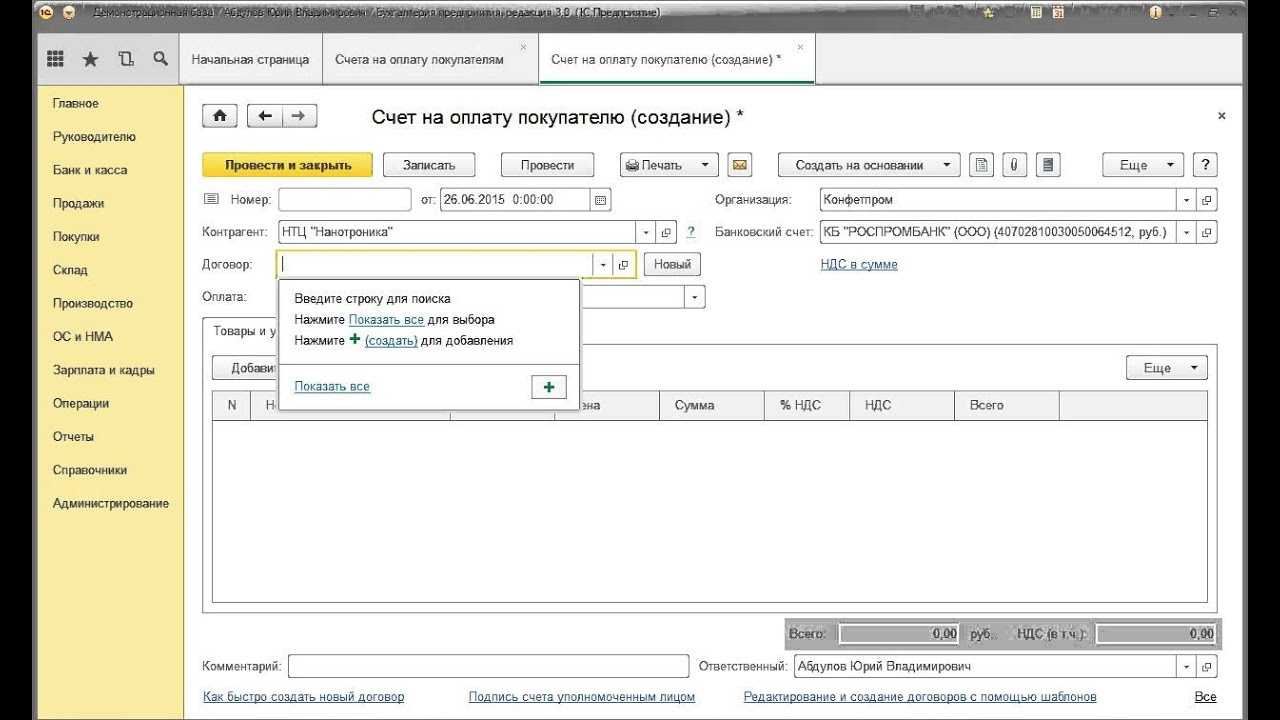
Task: Navigate back with the left arrow
Action: (x=265, y=116)
